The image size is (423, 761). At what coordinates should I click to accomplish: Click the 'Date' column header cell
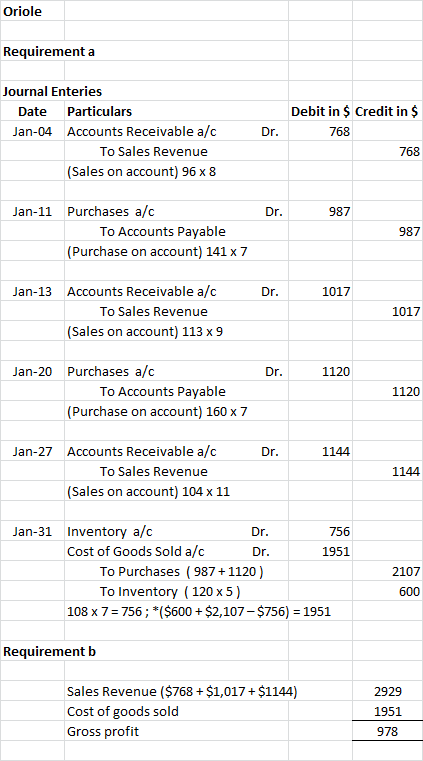(32, 111)
